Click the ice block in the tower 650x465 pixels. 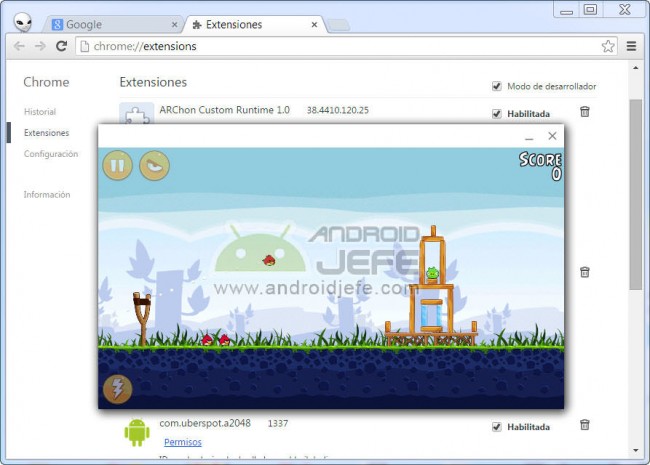tap(432, 316)
